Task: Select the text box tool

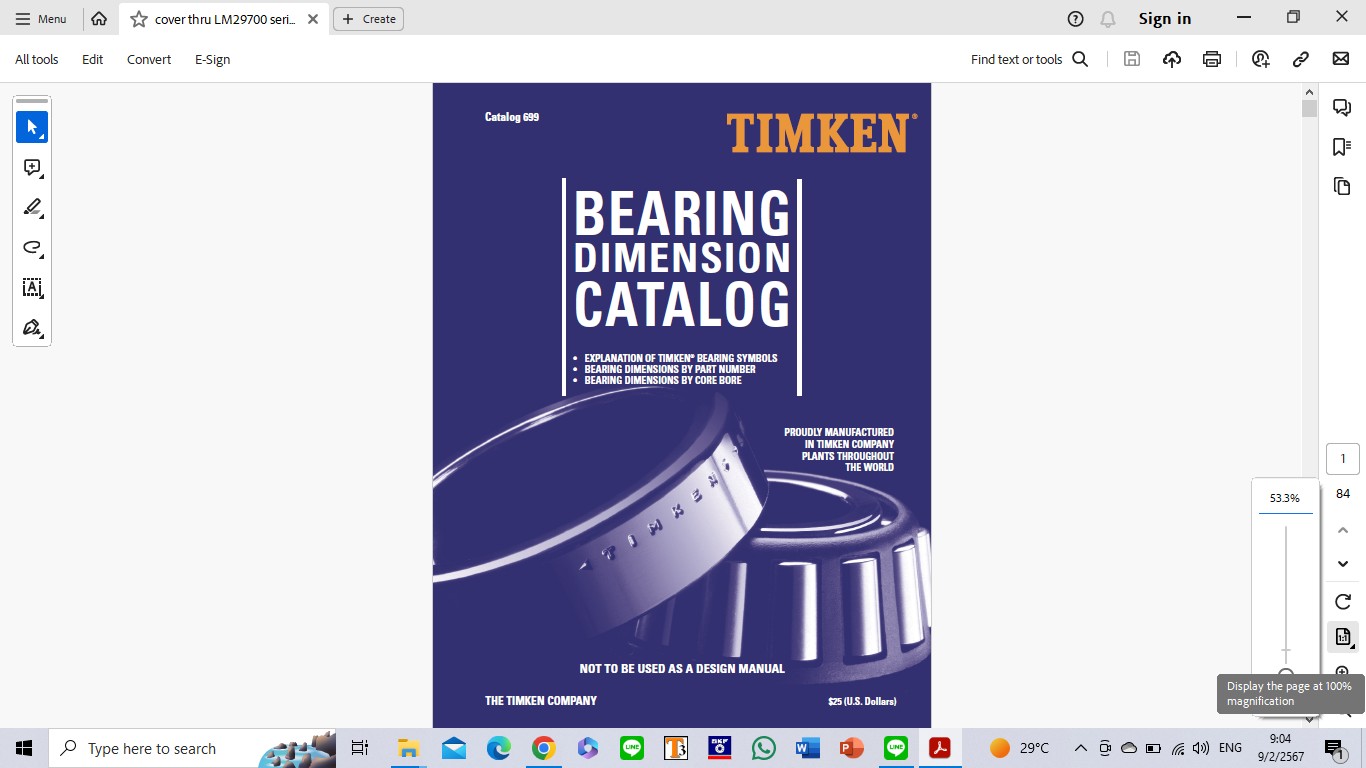Action: (x=32, y=288)
